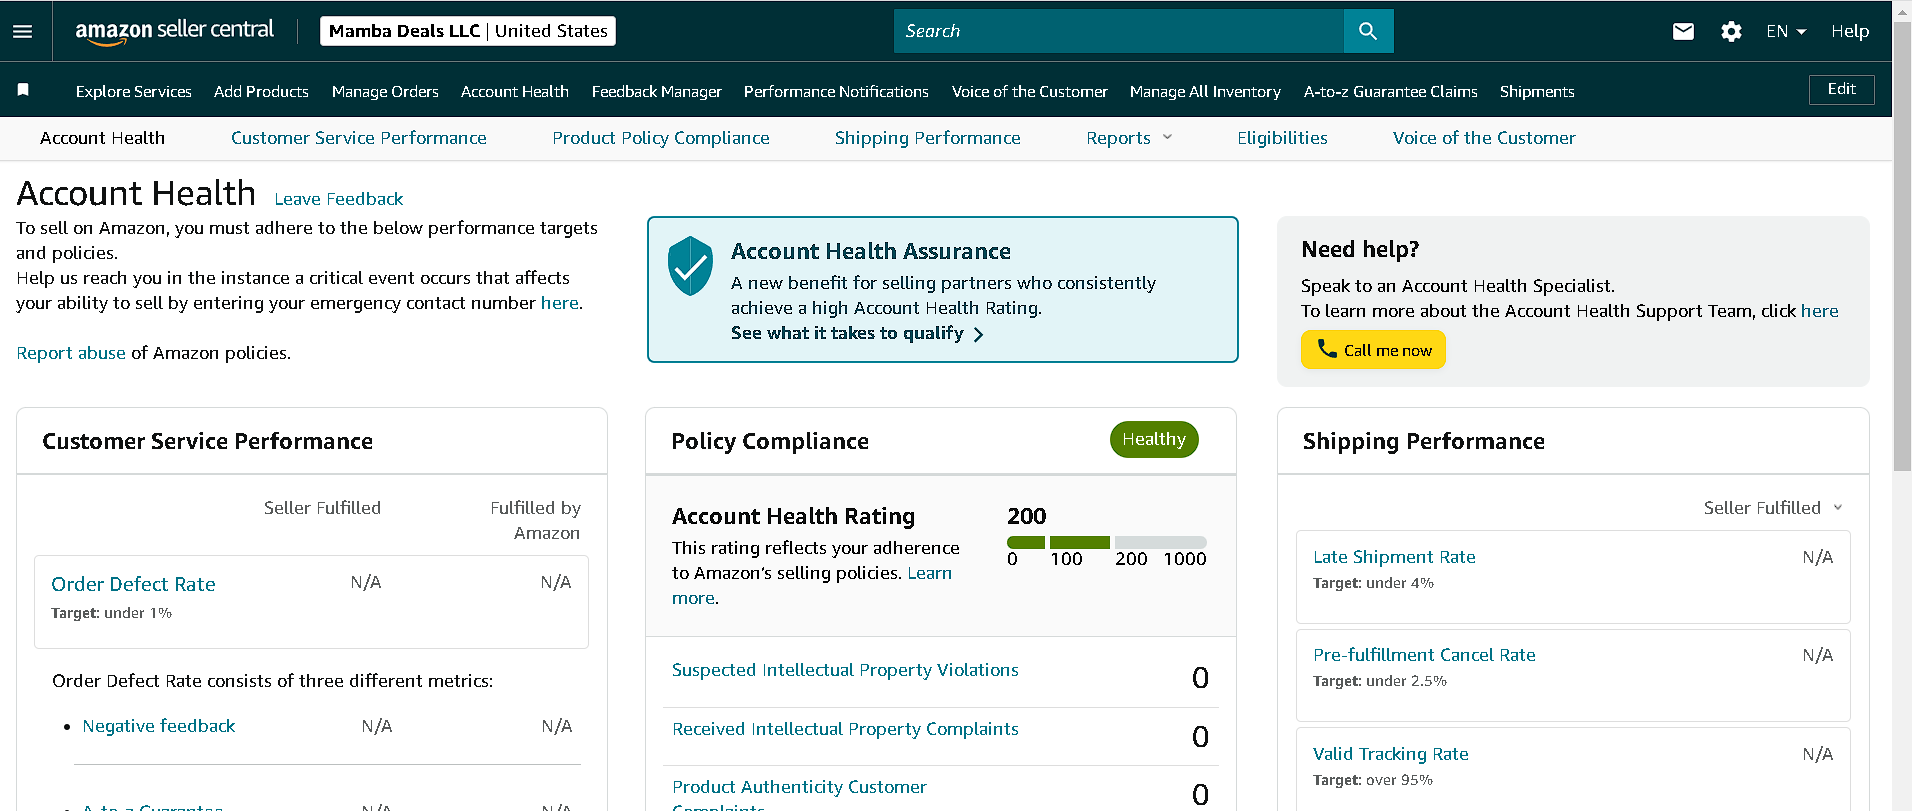Switch to Shipping Performance tab
Image resolution: width=1912 pixels, height=811 pixels.
(928, 138)
